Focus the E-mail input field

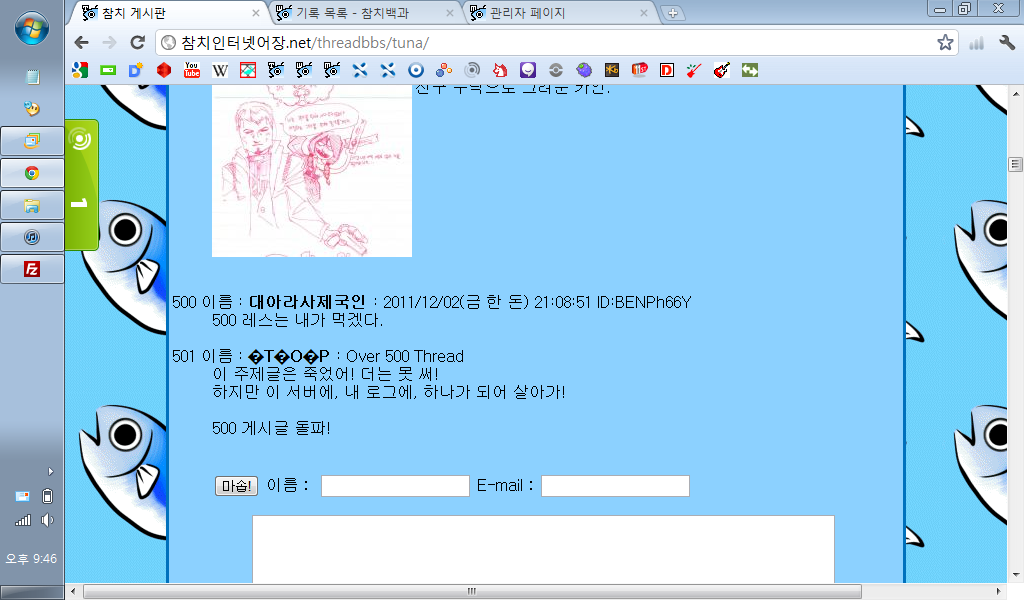(615, 486)
